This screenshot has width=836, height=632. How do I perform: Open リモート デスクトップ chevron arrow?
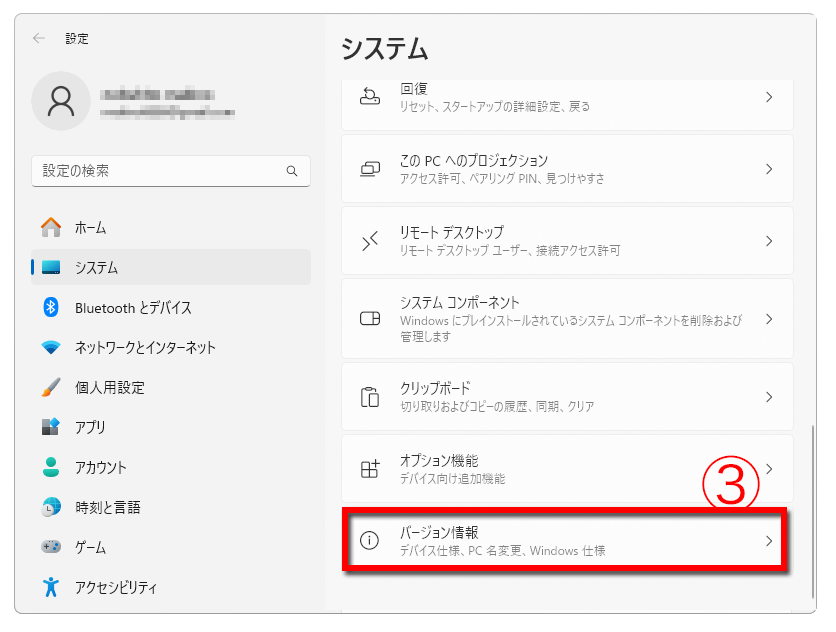pyautogui.click(x=768, y=241)
